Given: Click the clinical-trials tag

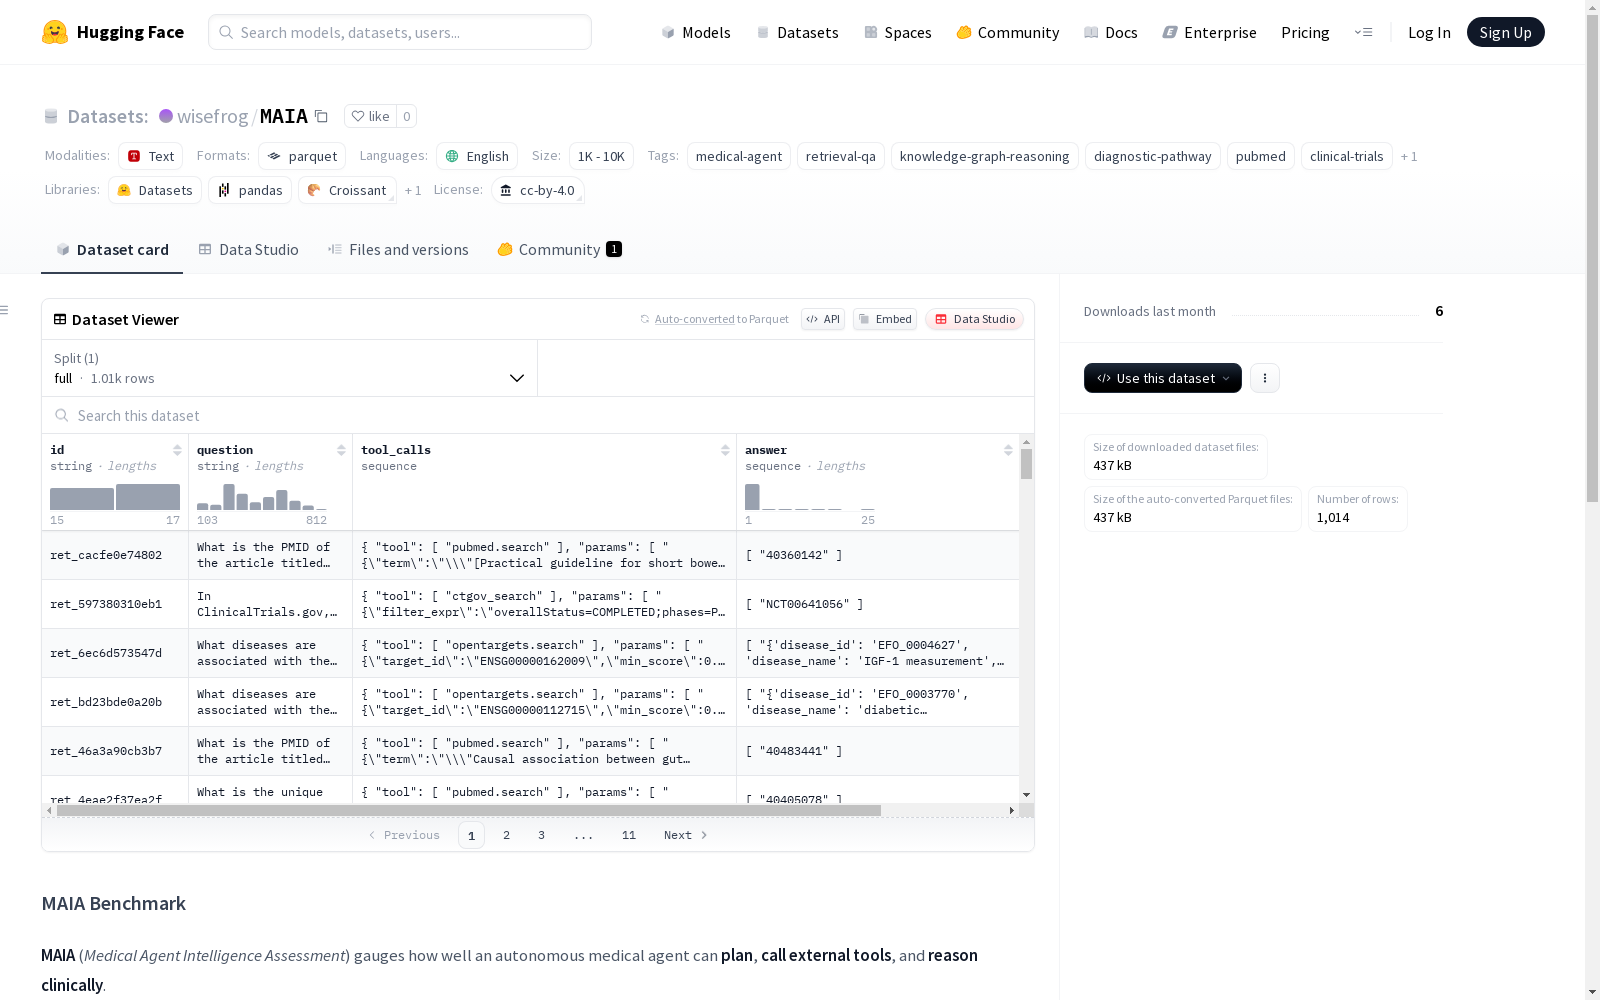Looking at the screenshot, I should 1347,156.
